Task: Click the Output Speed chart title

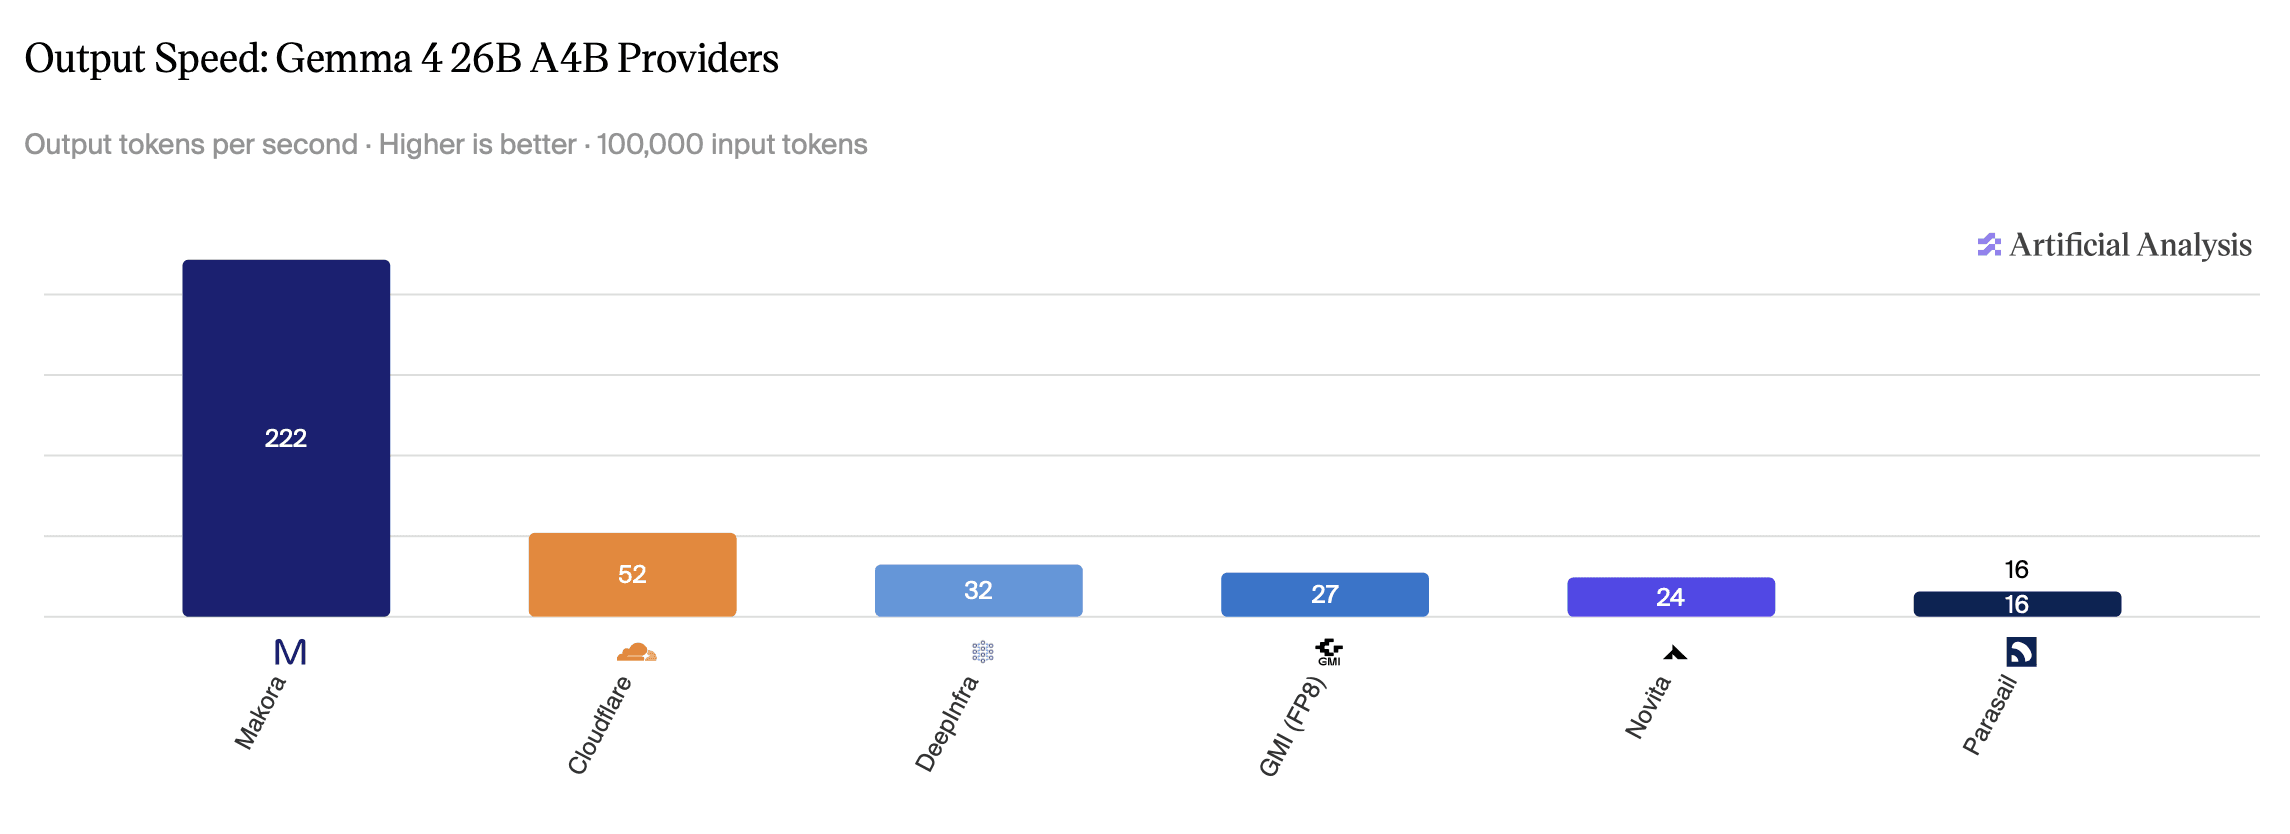Action: (x=401, y=58)
